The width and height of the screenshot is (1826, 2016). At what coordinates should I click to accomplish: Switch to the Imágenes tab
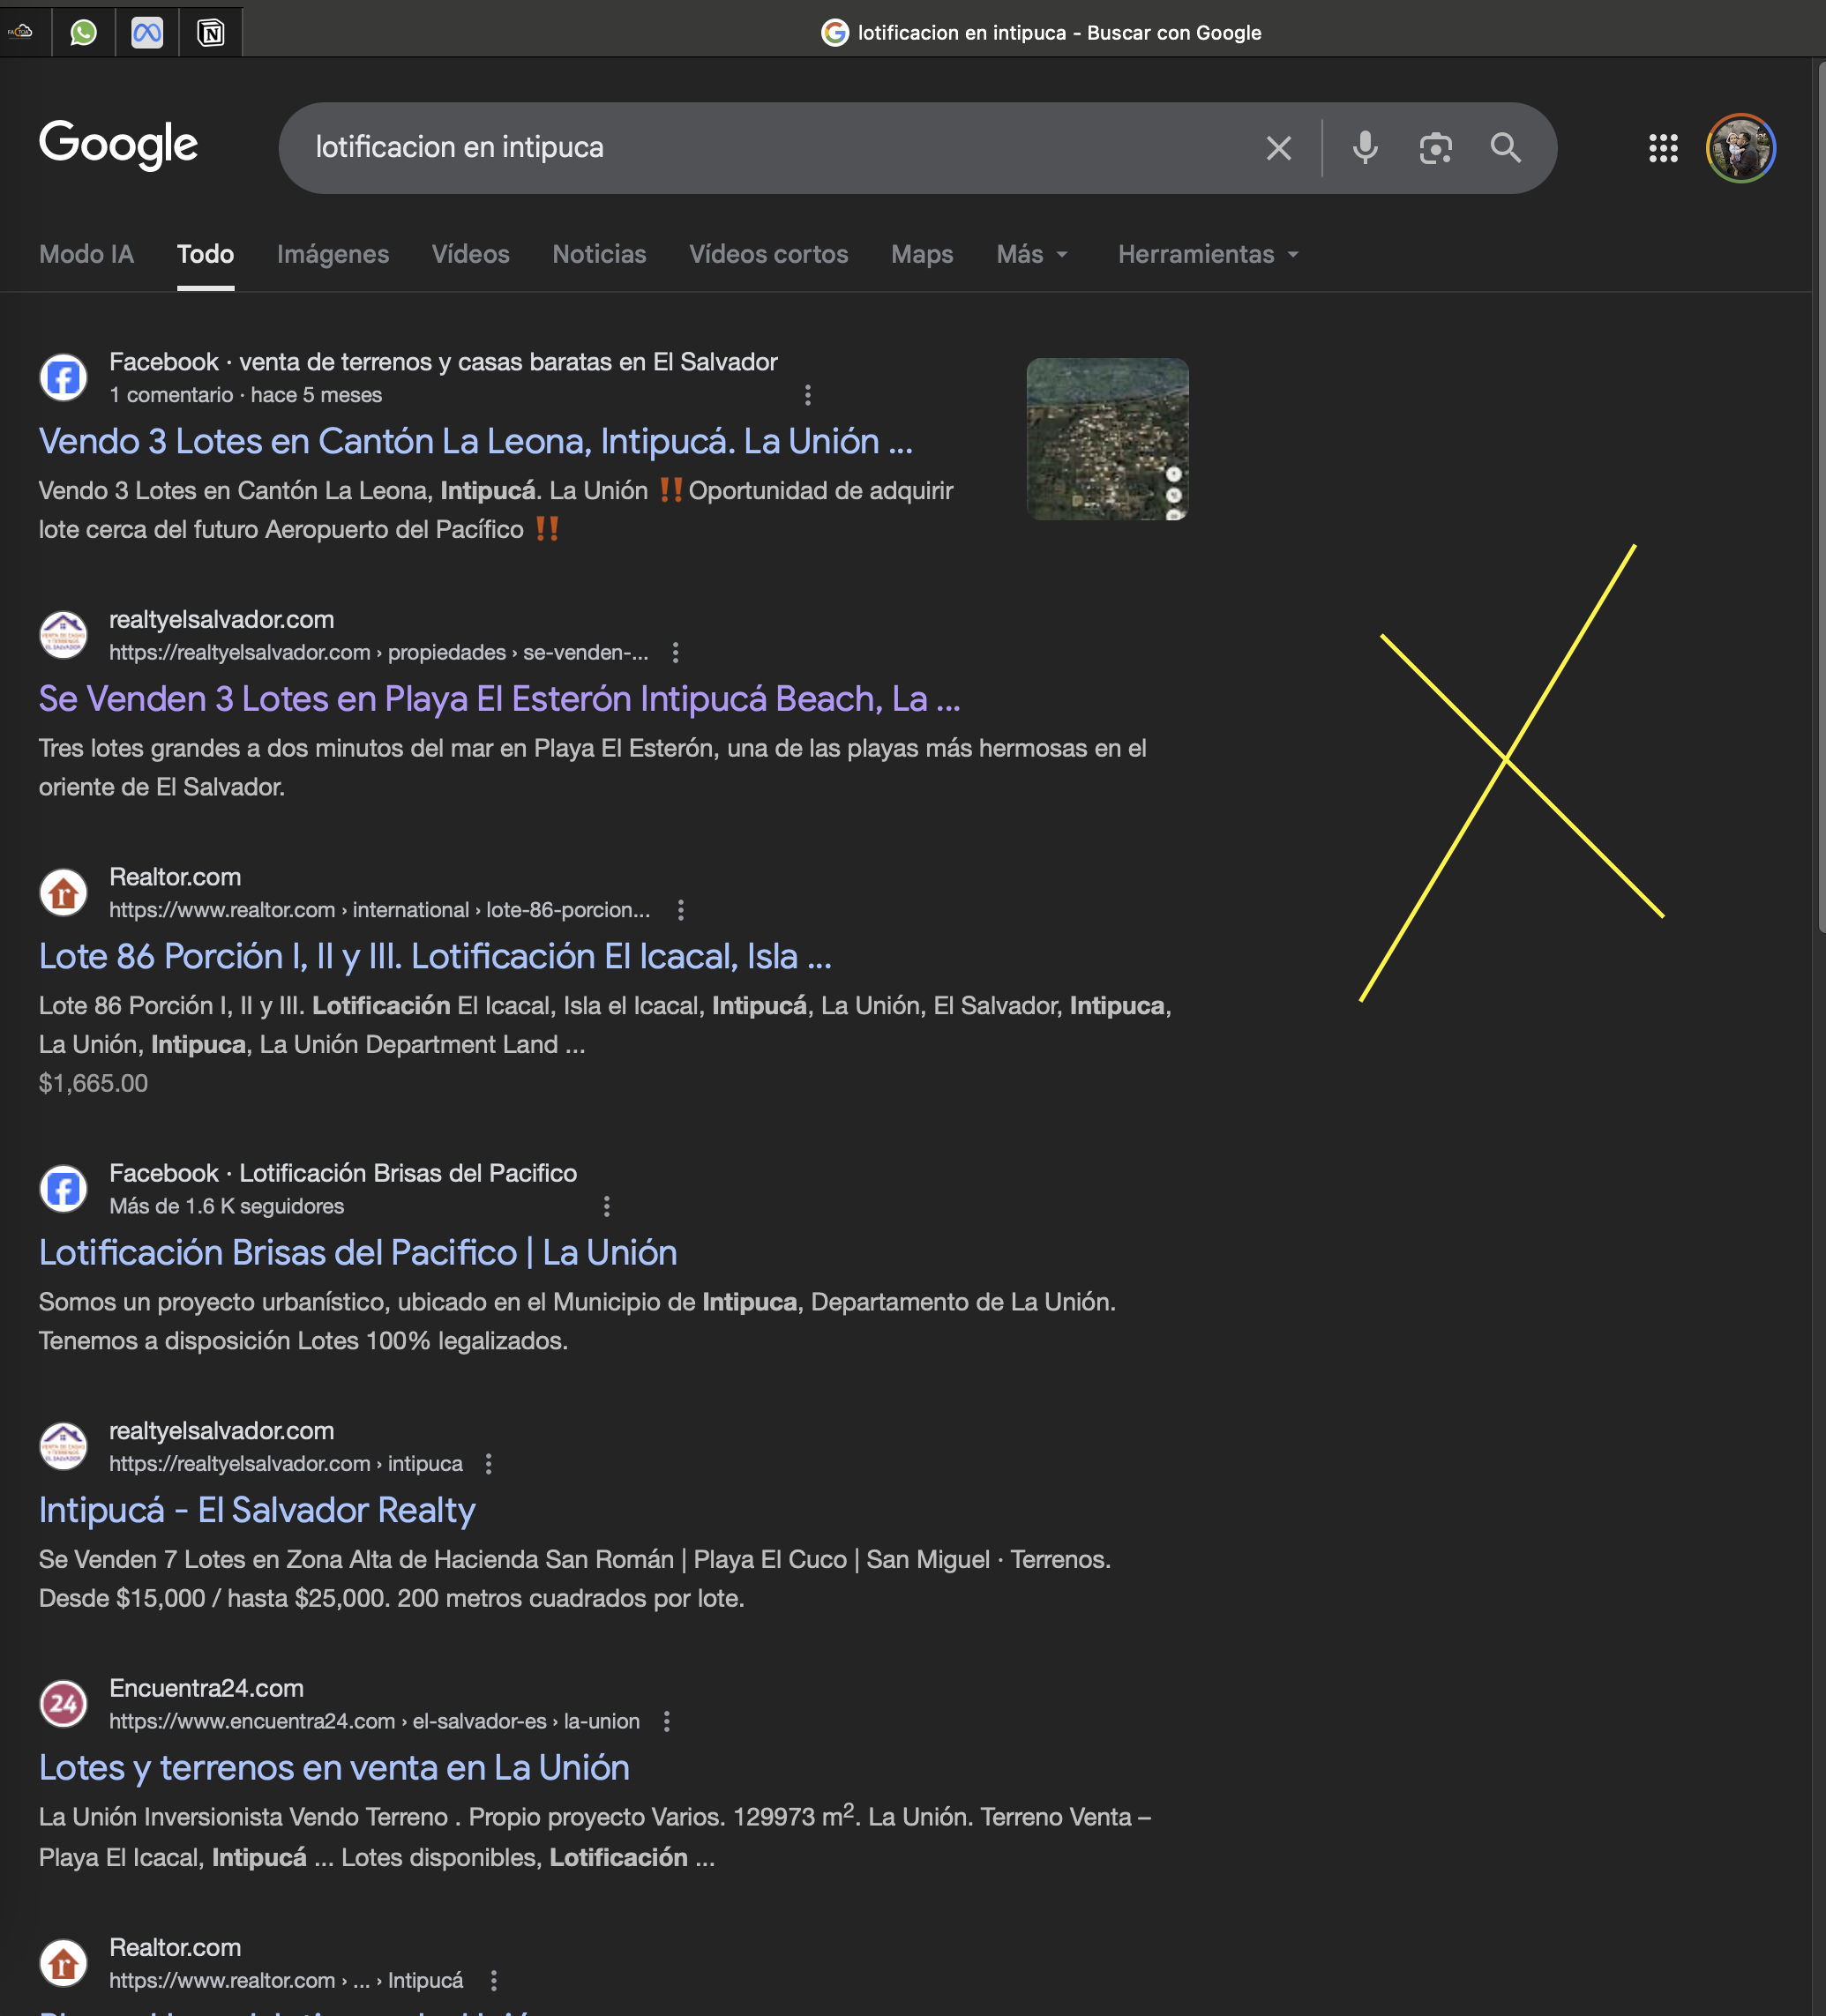[x=333, y=254]
